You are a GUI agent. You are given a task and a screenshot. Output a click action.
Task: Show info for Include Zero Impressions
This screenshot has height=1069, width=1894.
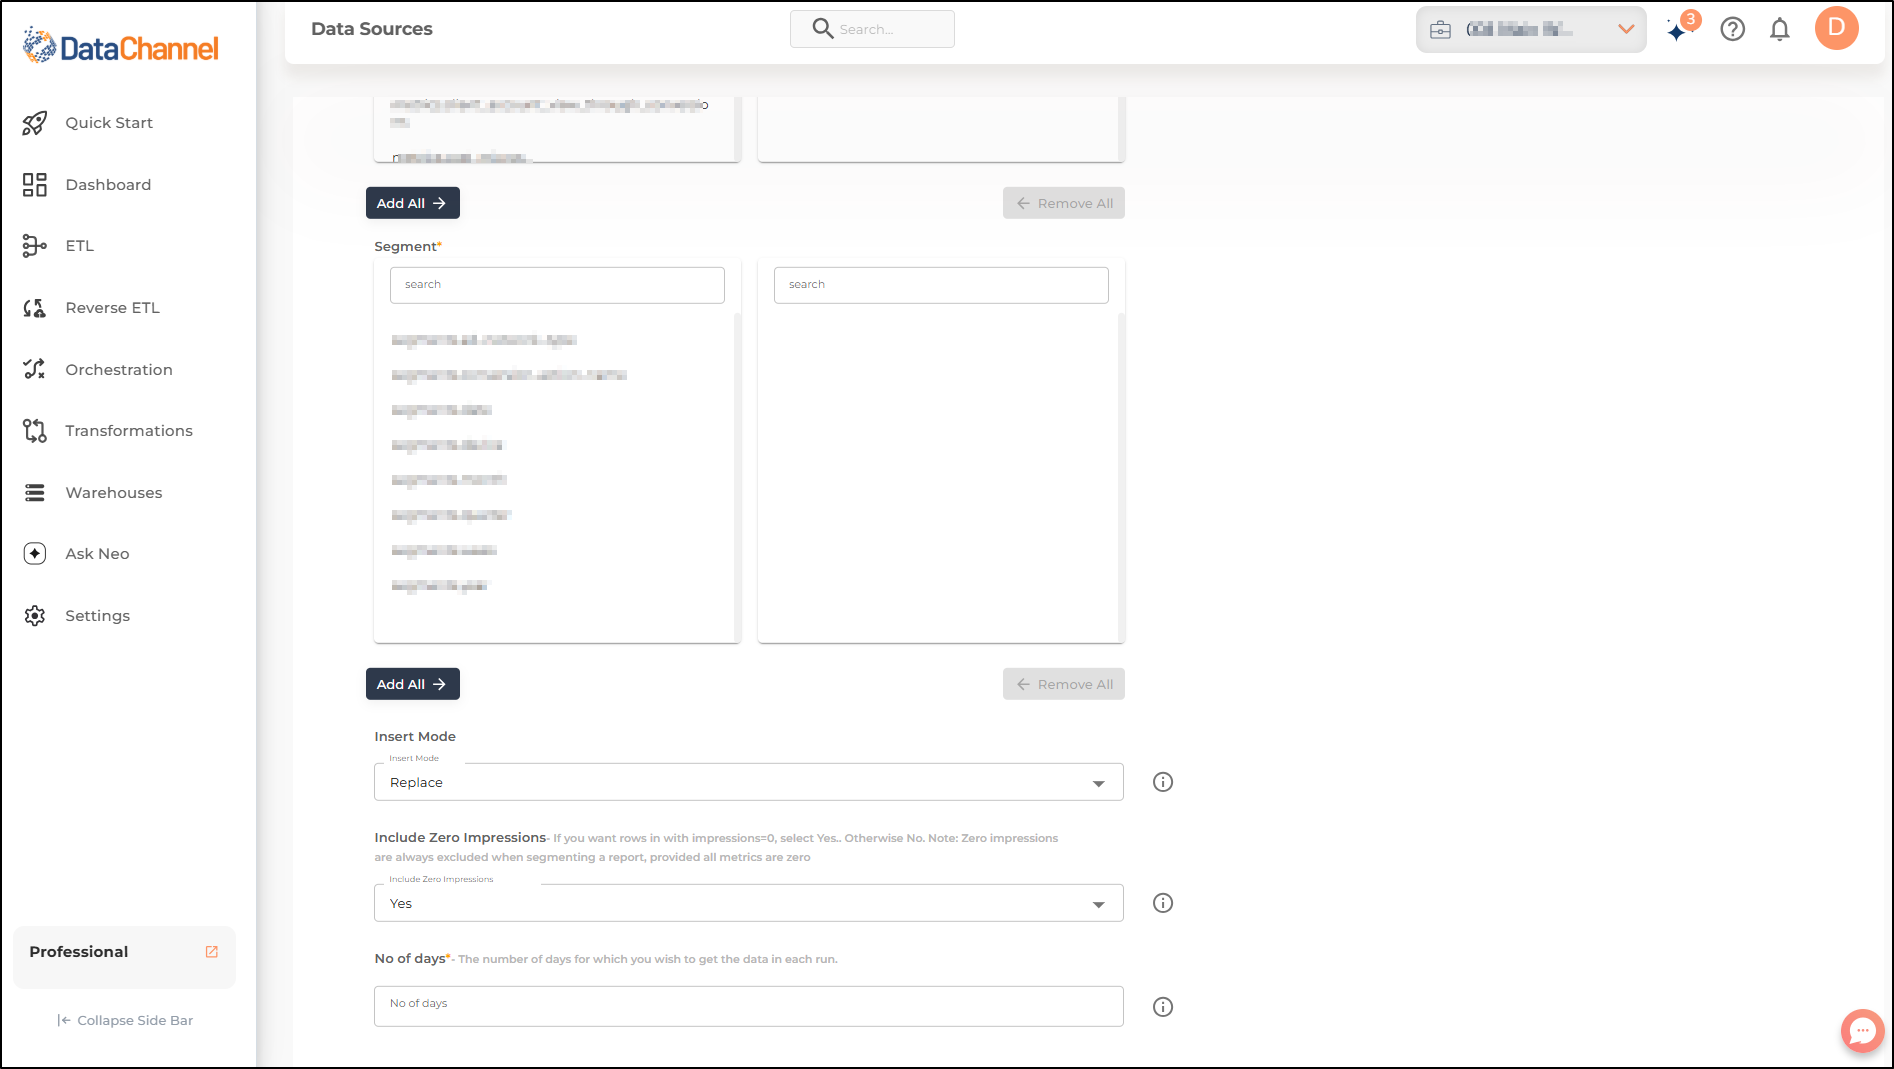(x=1163, y=903)
